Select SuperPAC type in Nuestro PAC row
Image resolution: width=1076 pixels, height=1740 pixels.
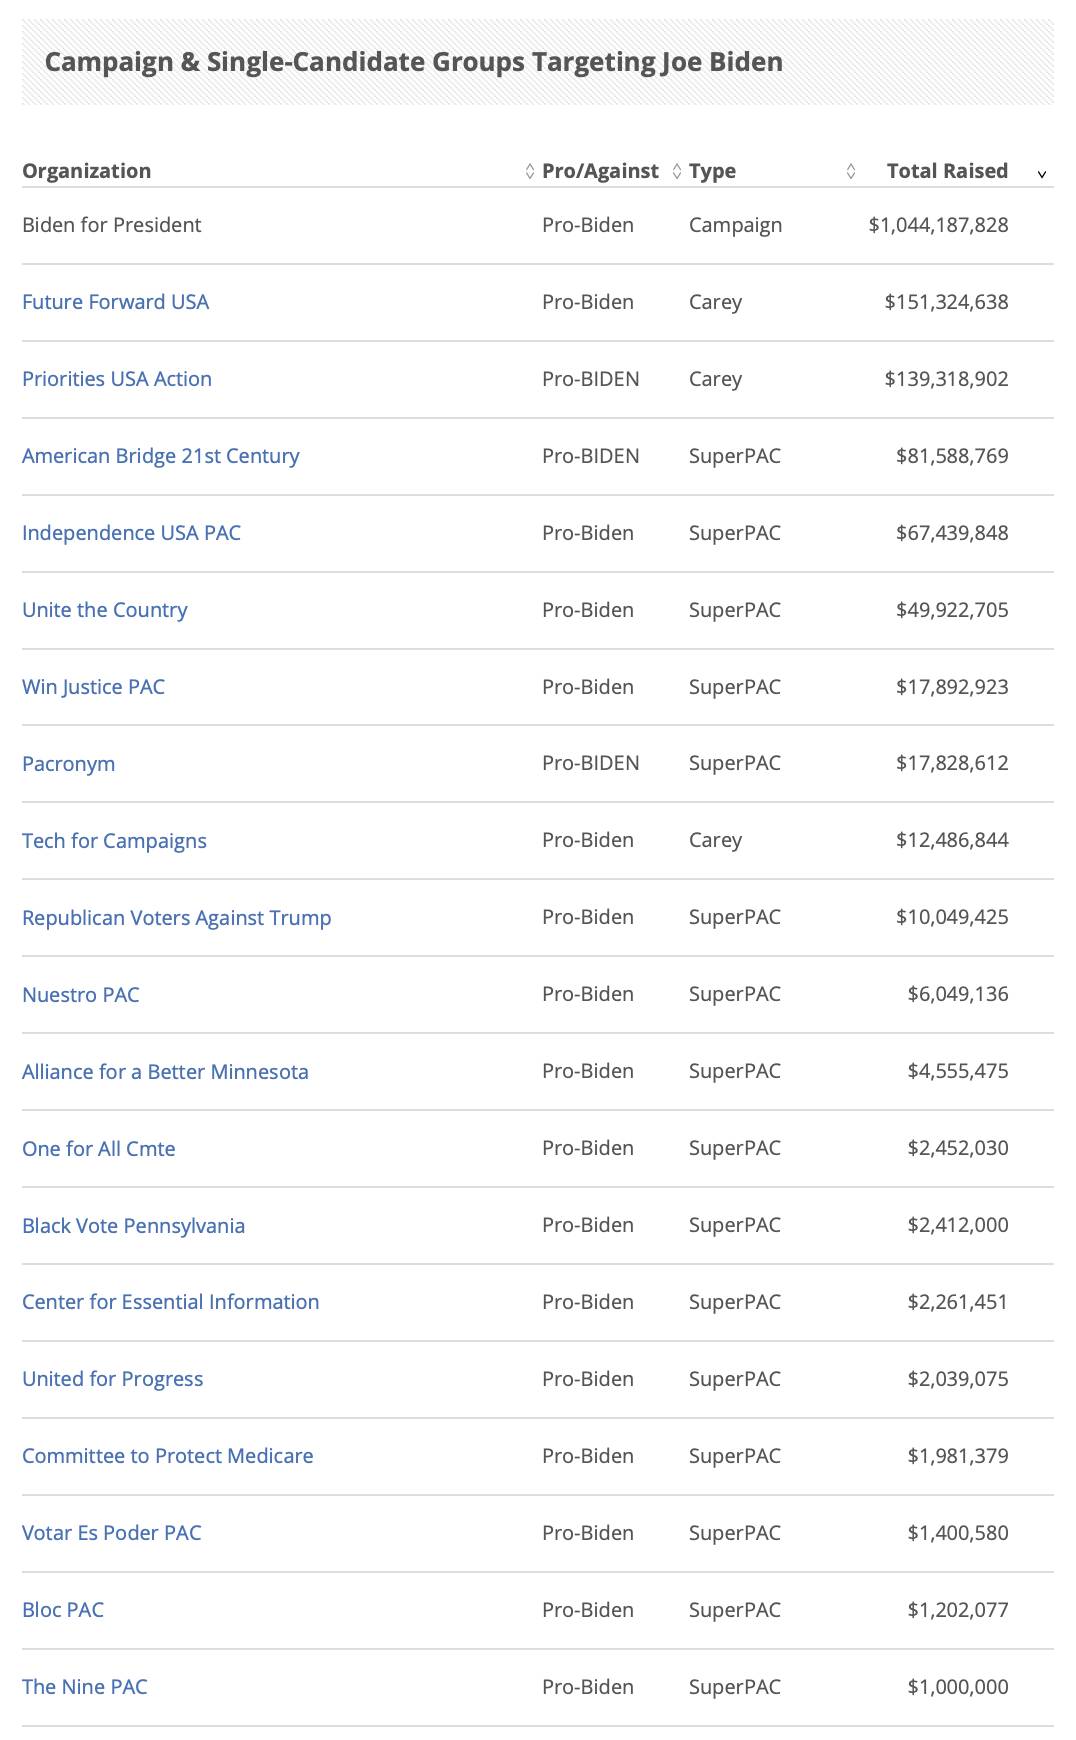coord(735,994)
